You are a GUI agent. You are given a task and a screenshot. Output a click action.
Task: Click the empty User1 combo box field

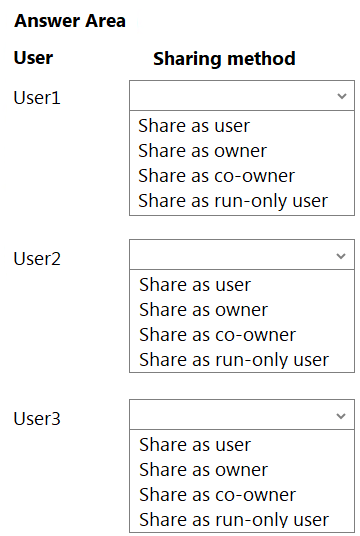point(242,96)
